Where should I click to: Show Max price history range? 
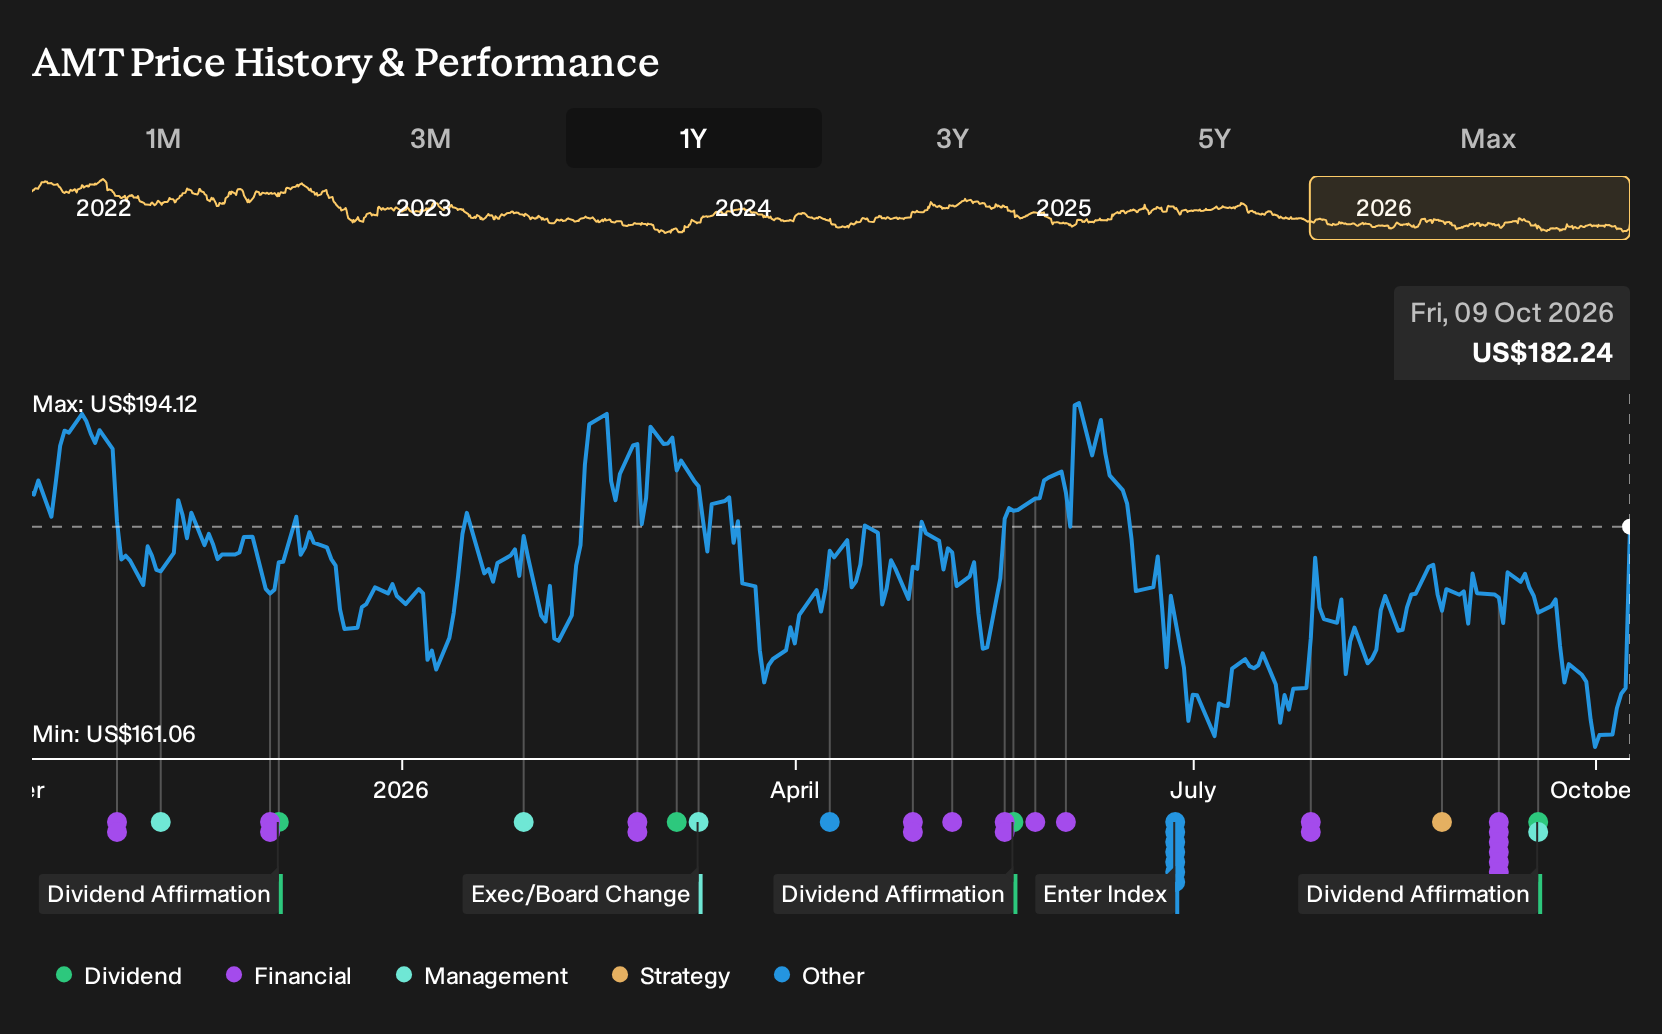(1488, 138)
